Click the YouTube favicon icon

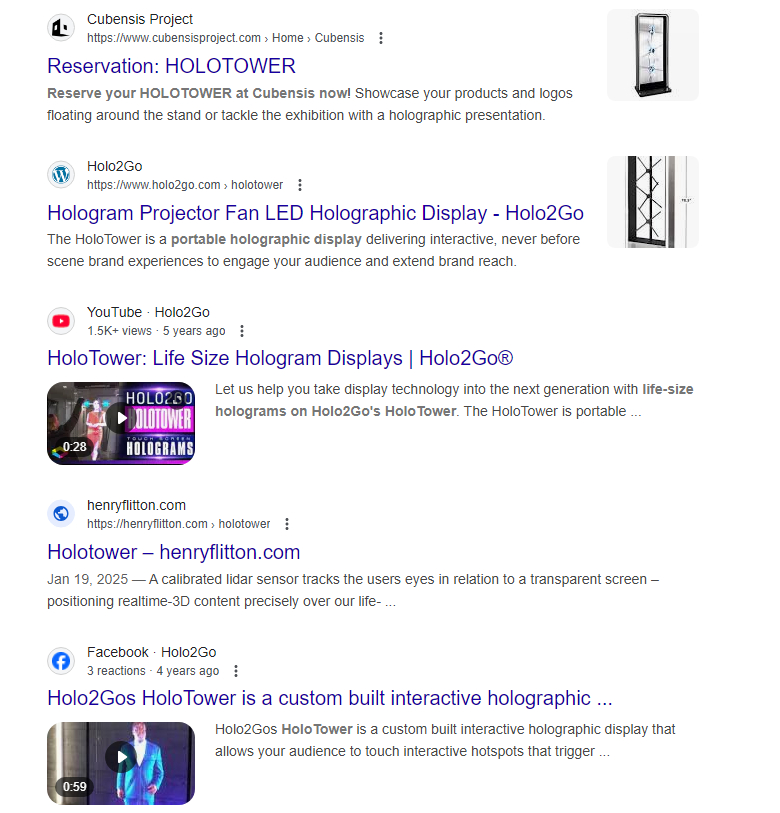[x=61, y=321]
